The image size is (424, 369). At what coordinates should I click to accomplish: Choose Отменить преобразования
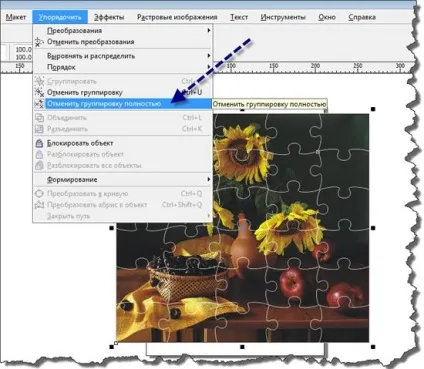pyautogui.click(x=123, y=42)
